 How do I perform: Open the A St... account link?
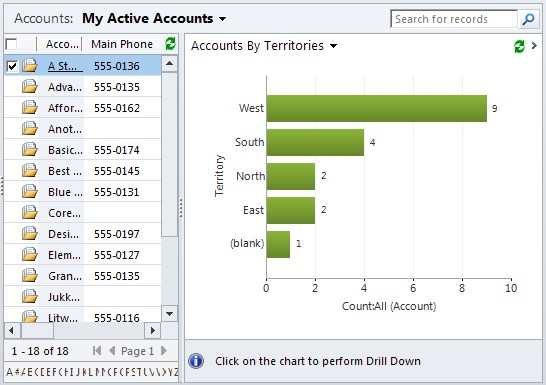click(65, 66)
